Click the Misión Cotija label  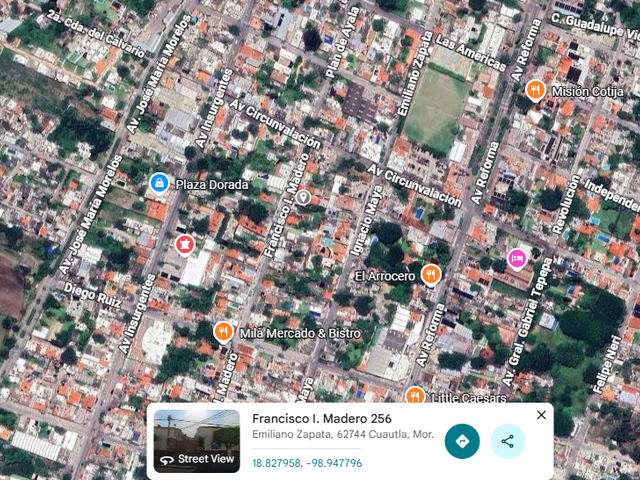click(588, 91)
